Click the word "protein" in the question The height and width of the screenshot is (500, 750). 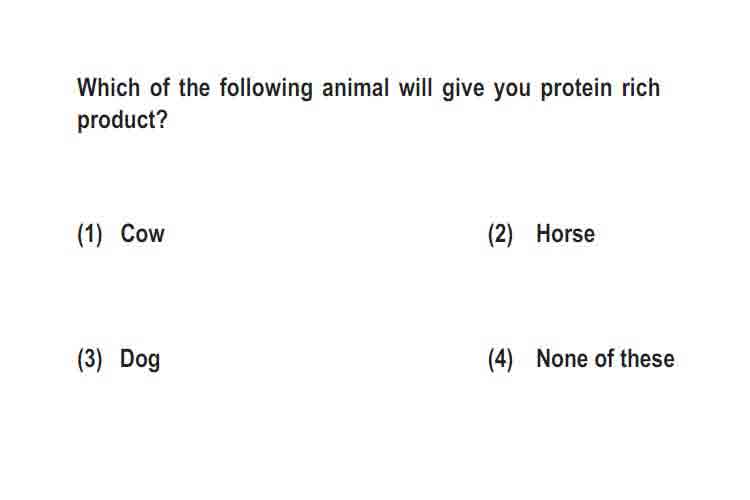576,89
